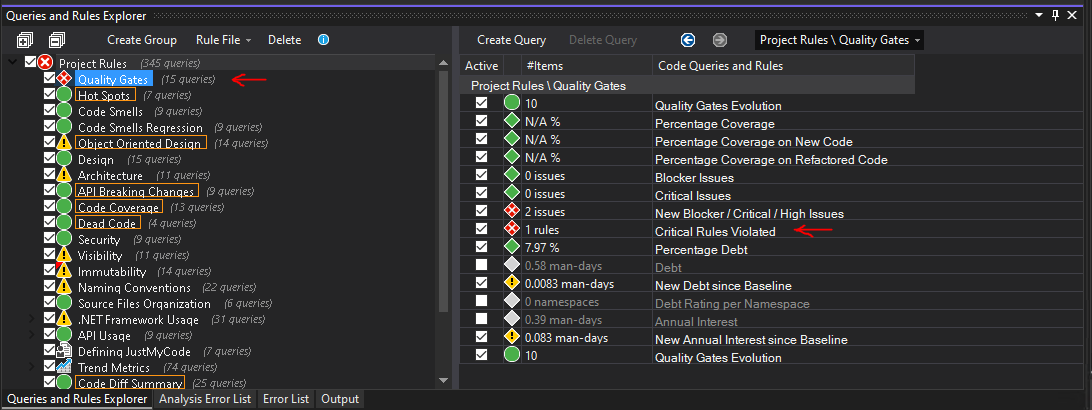This screenshot has height=410, width=1092.
Task: Expand the API Usage tree node
Action: [x=31, y=335]
